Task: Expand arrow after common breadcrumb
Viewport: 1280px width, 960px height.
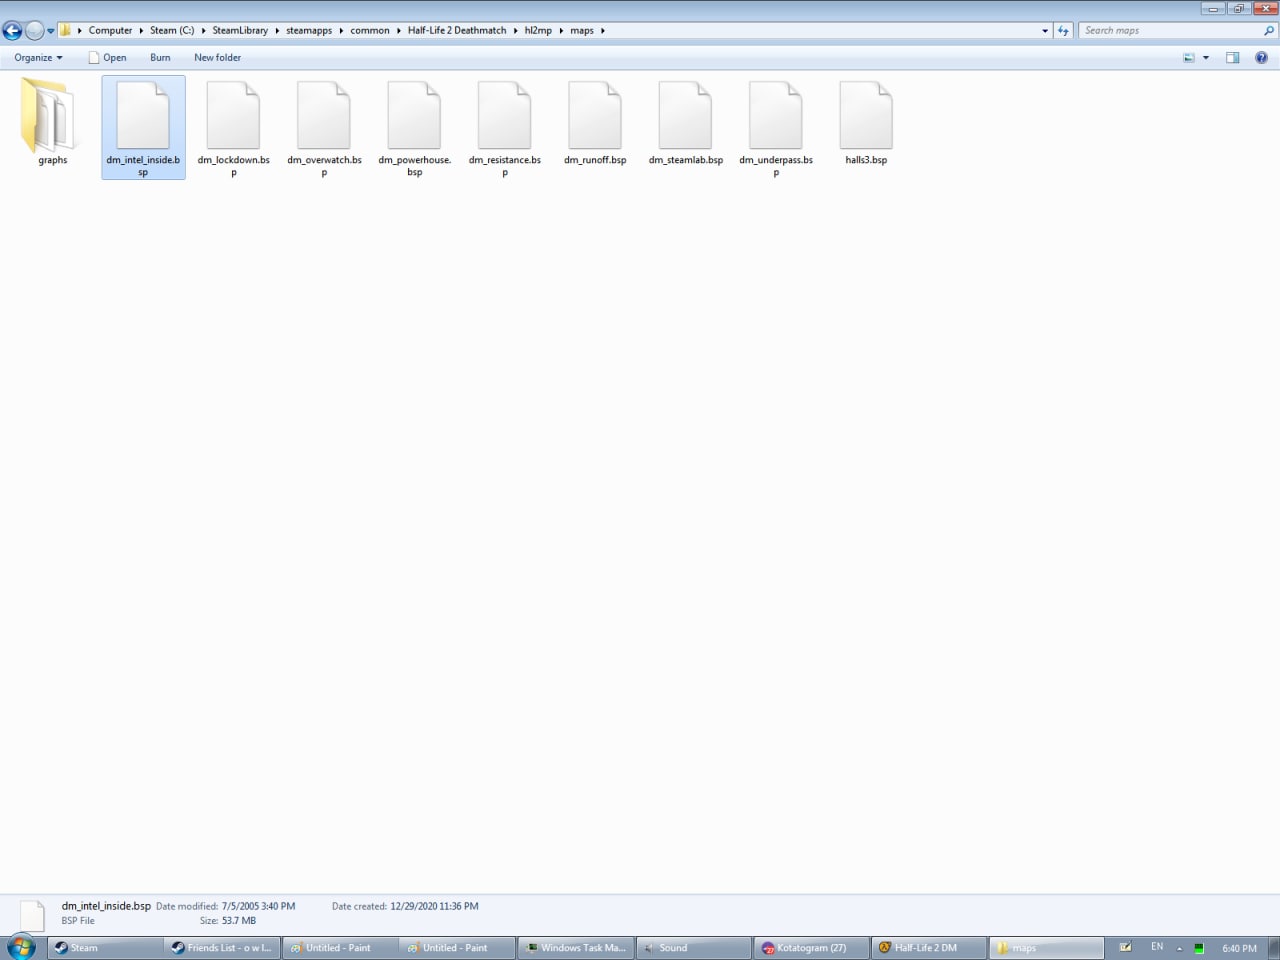Action: click(x=399, y=31)
